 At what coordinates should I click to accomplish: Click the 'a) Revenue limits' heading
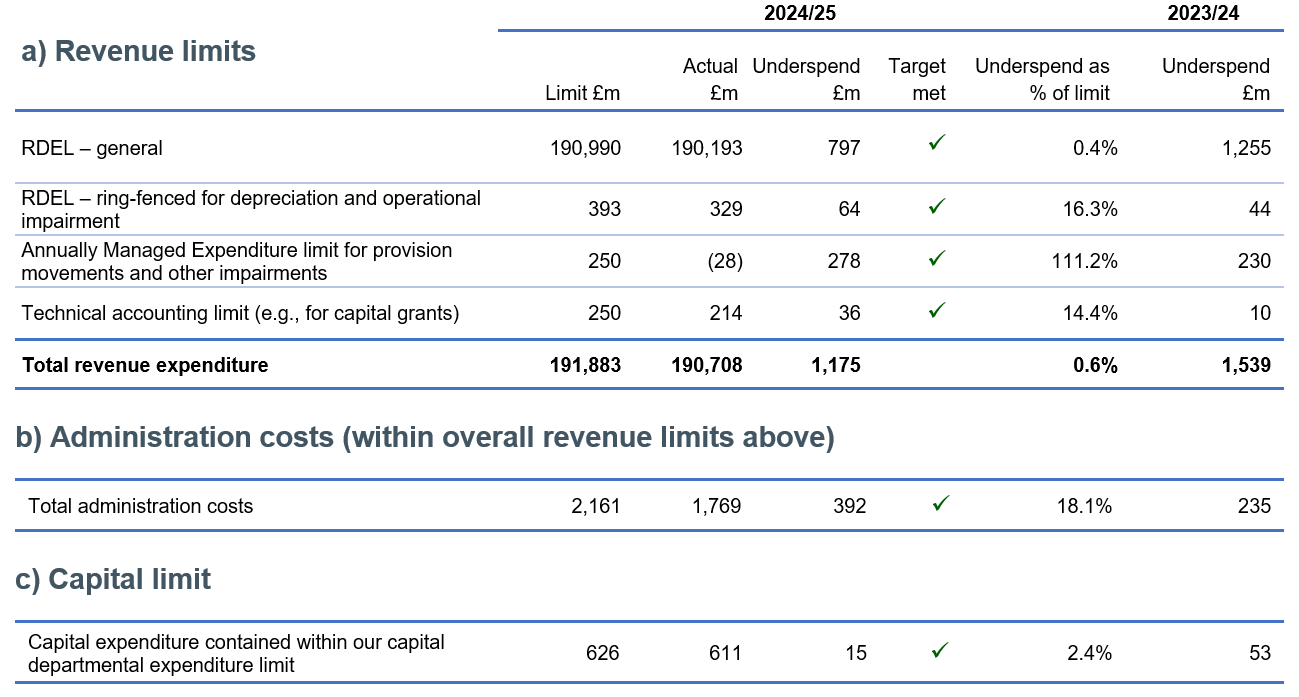coord(139,52)
